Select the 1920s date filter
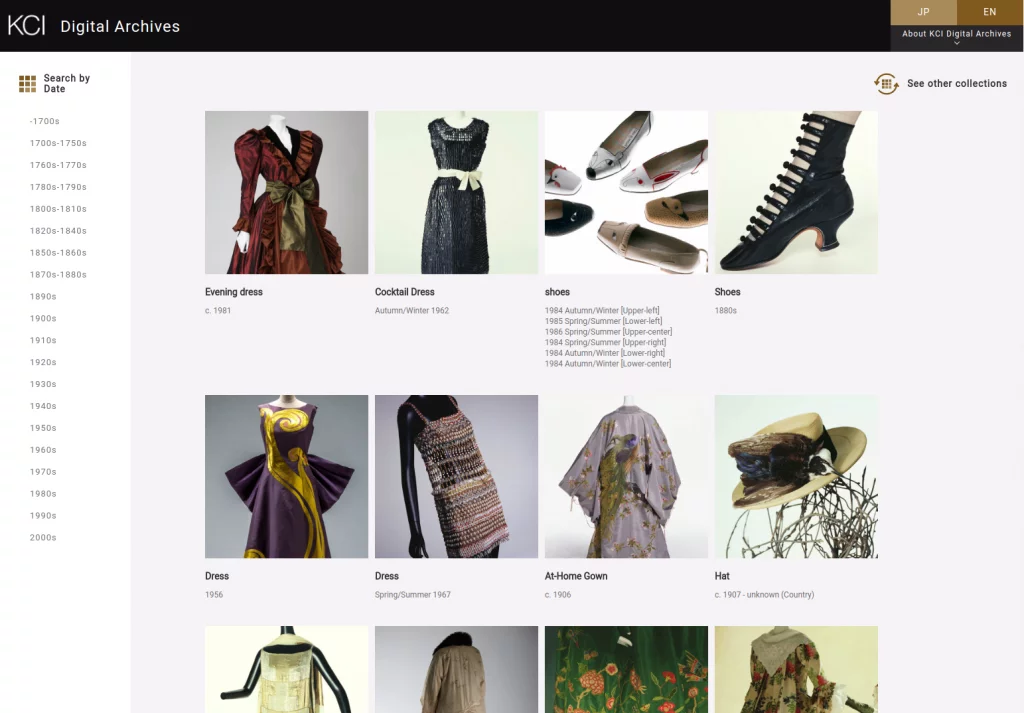The height and width of the screenshot is (713, 1024). (x=43, y=363)
